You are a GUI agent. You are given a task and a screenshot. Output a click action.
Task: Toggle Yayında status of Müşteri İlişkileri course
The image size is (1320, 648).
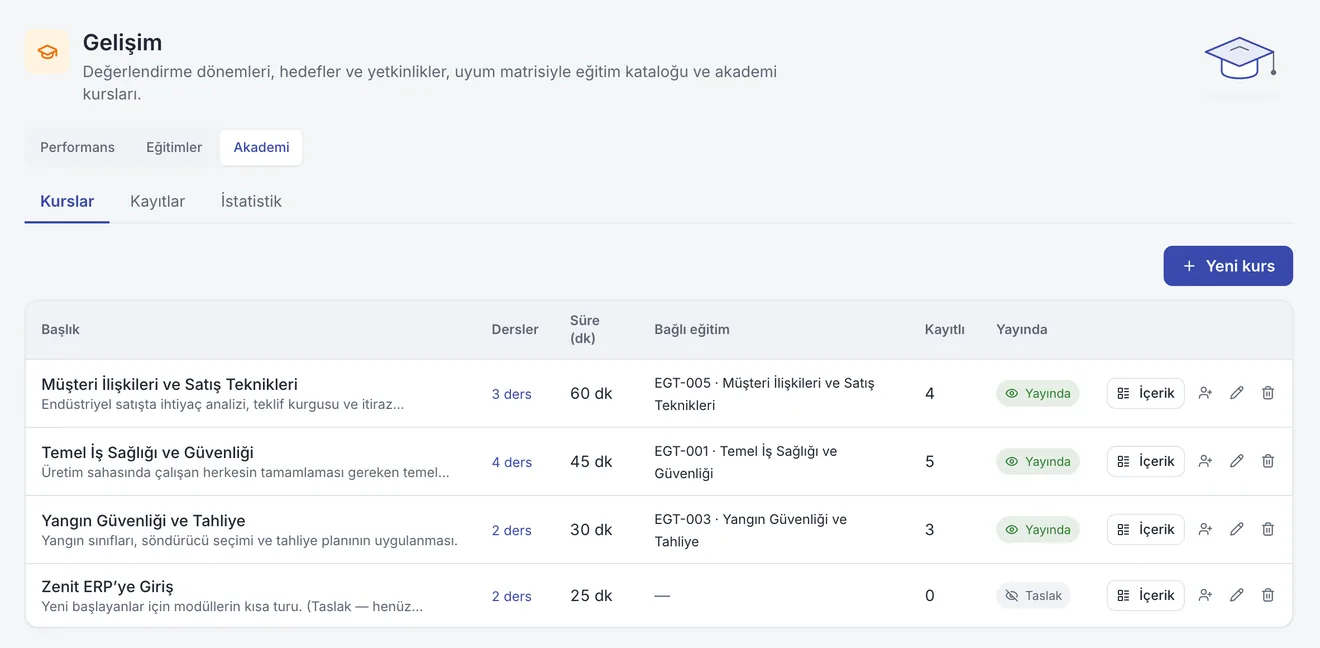click(x=1038, y=393)
